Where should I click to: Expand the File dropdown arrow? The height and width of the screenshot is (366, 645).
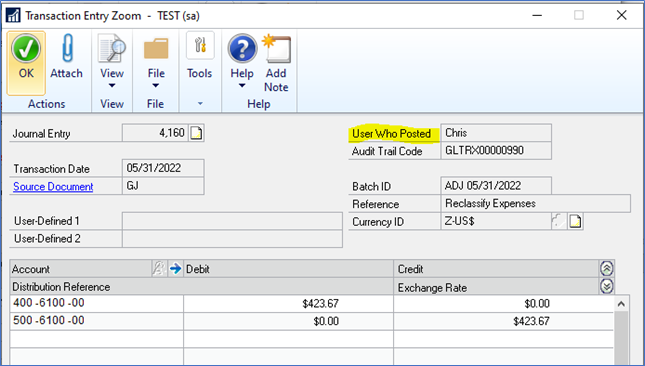155,86
